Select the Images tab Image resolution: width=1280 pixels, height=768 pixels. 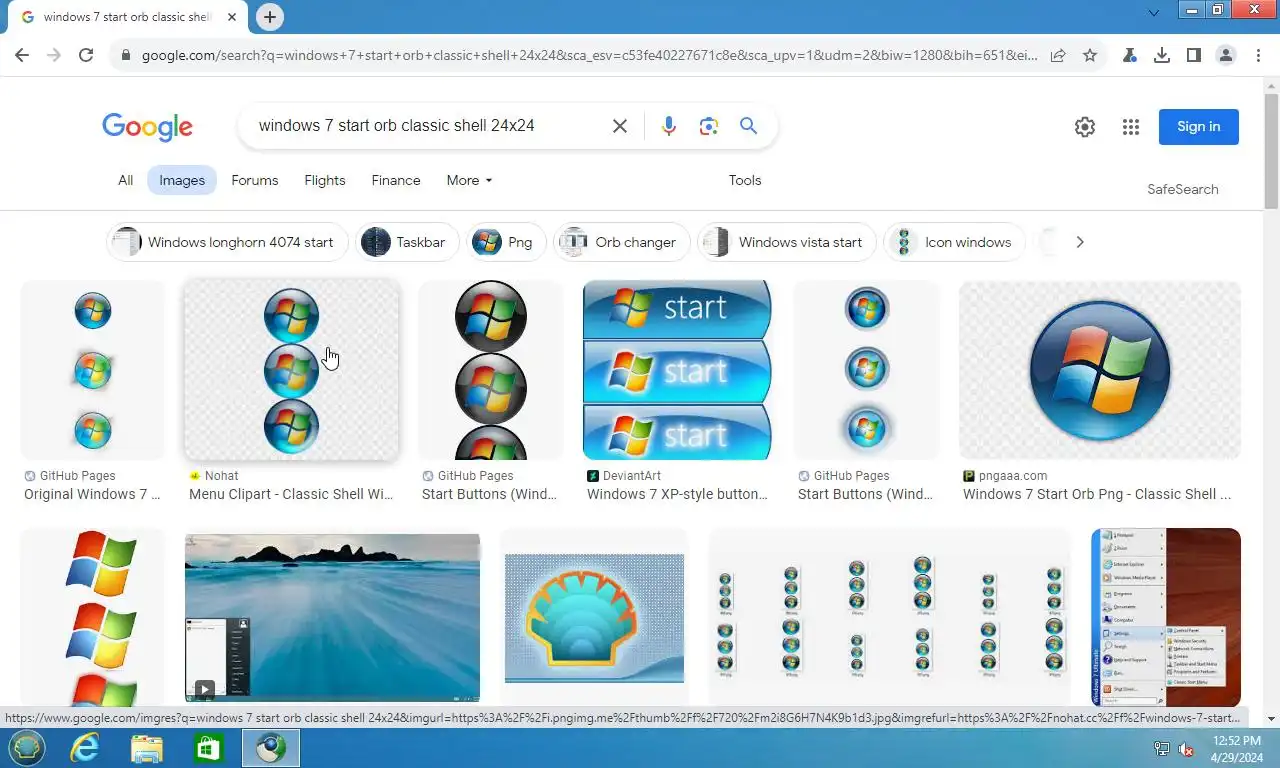pyautogui.click(x=182, y=180)
